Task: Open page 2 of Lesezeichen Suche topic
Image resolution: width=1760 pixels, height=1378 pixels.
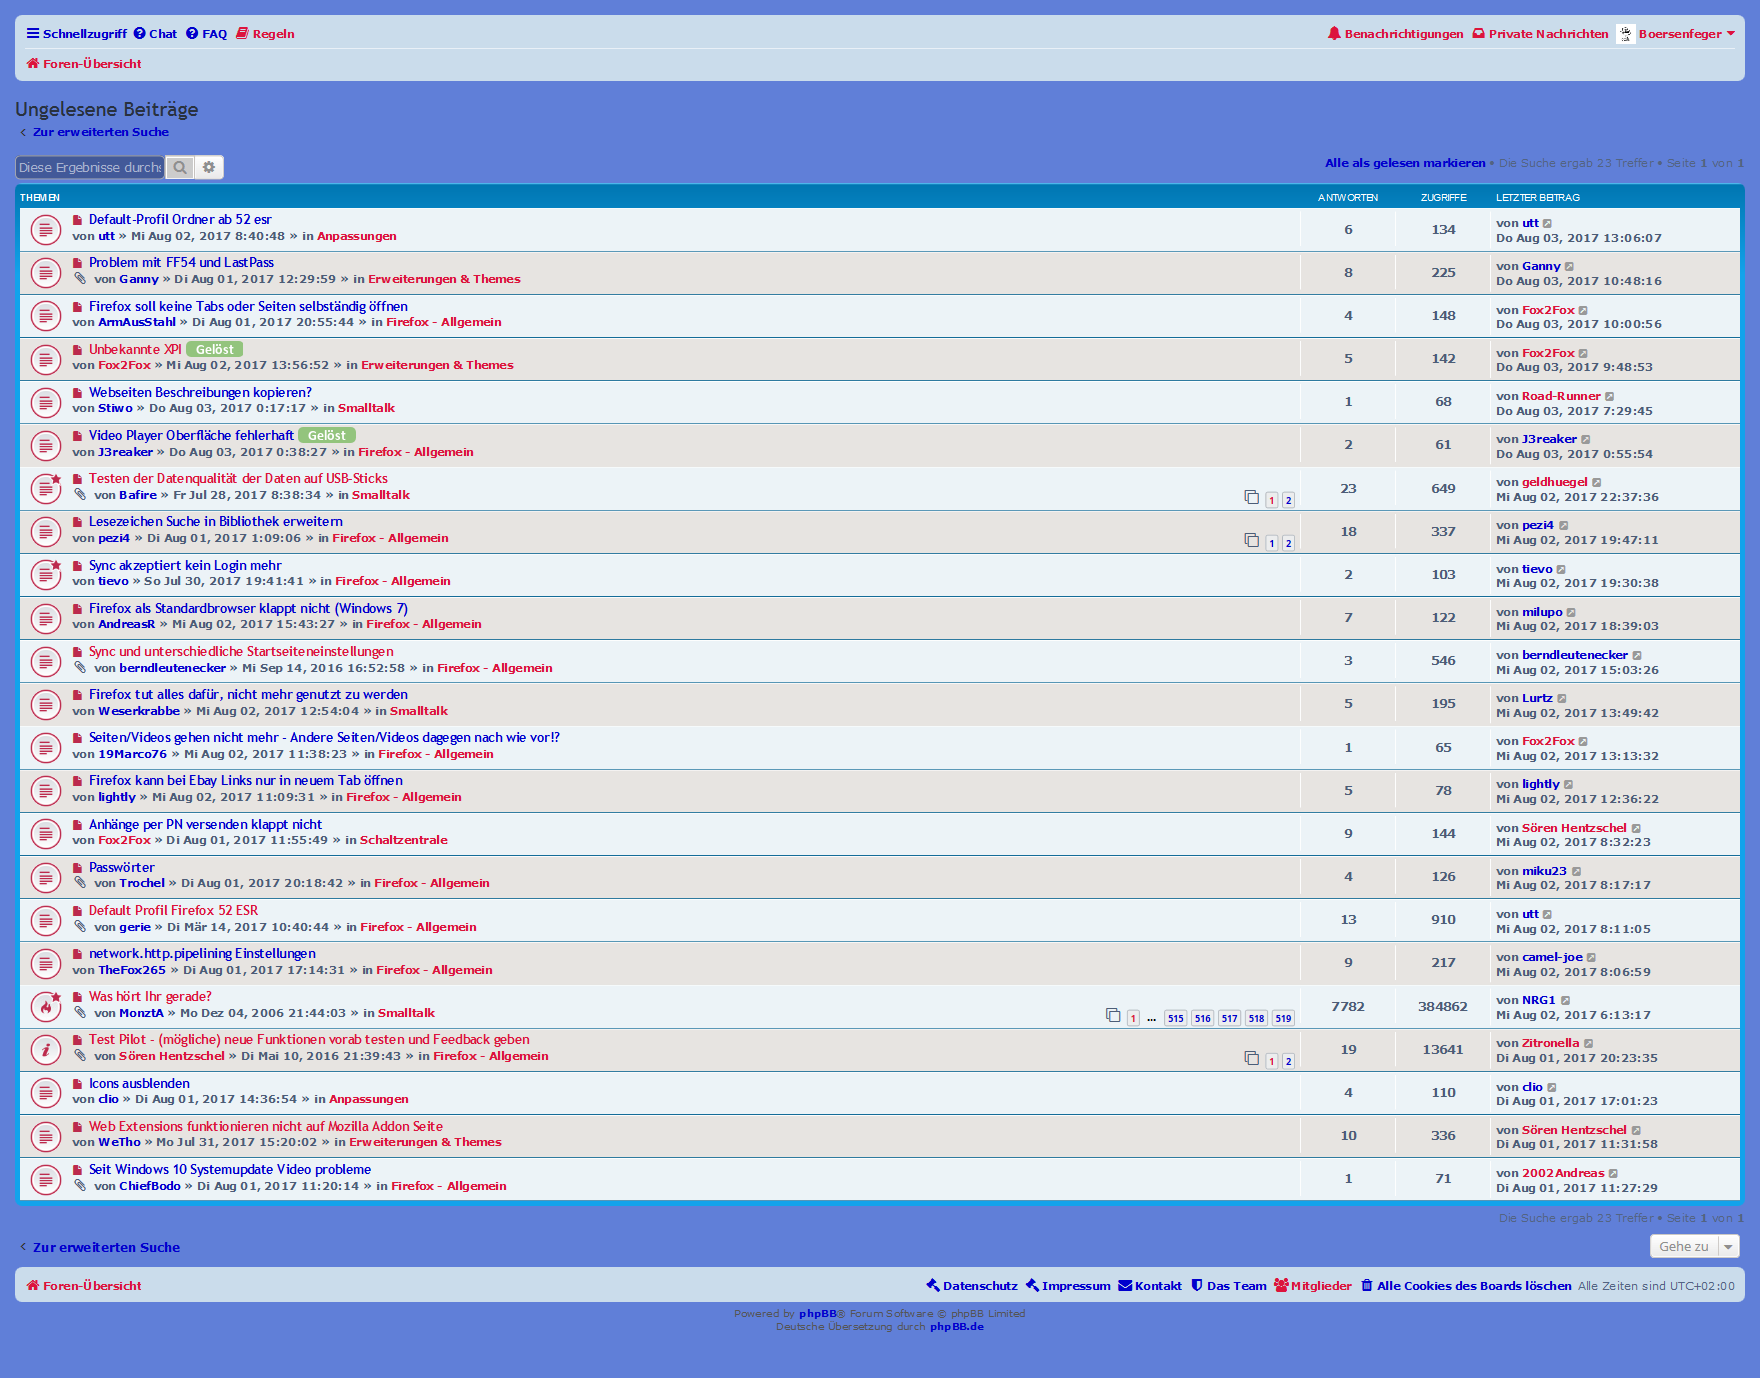Action: coord(1288,543)
